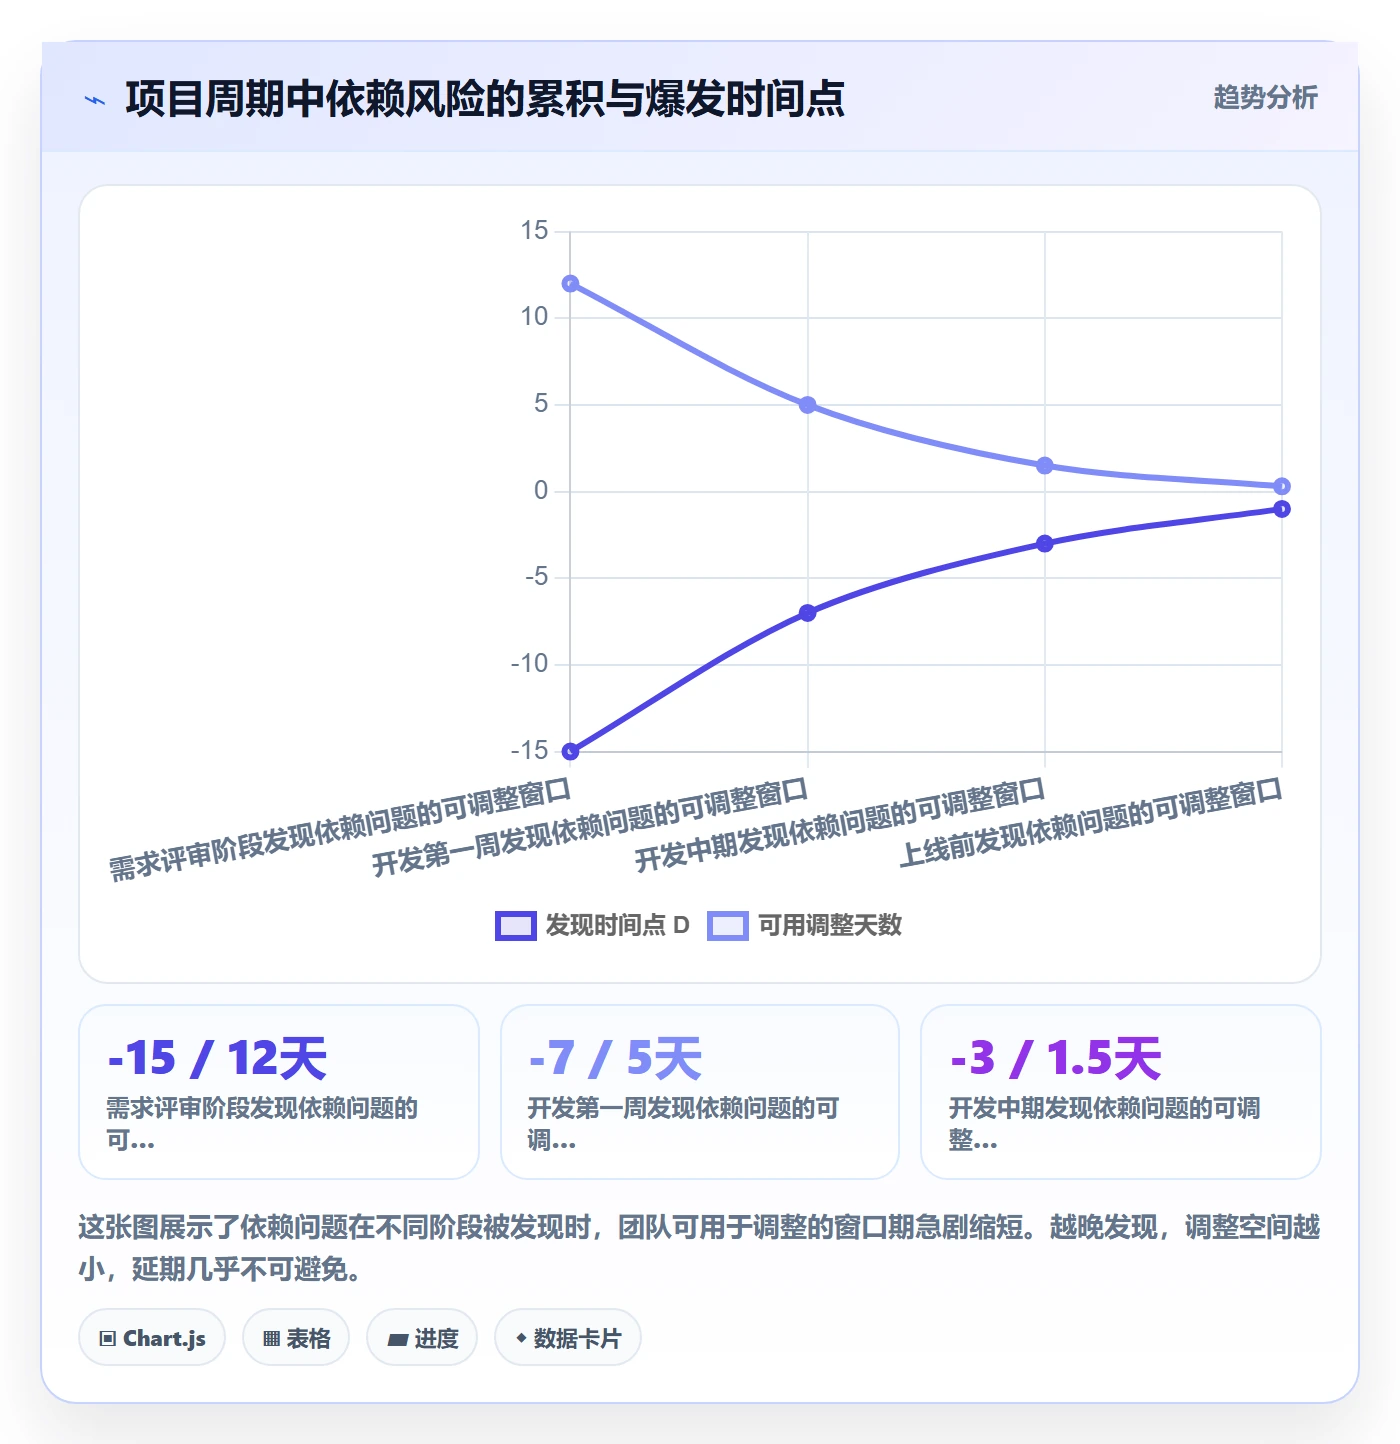This screenshot has width=1400, height=1444.
Task: Click the 进度 tag chip
Action: point(422,1338)
